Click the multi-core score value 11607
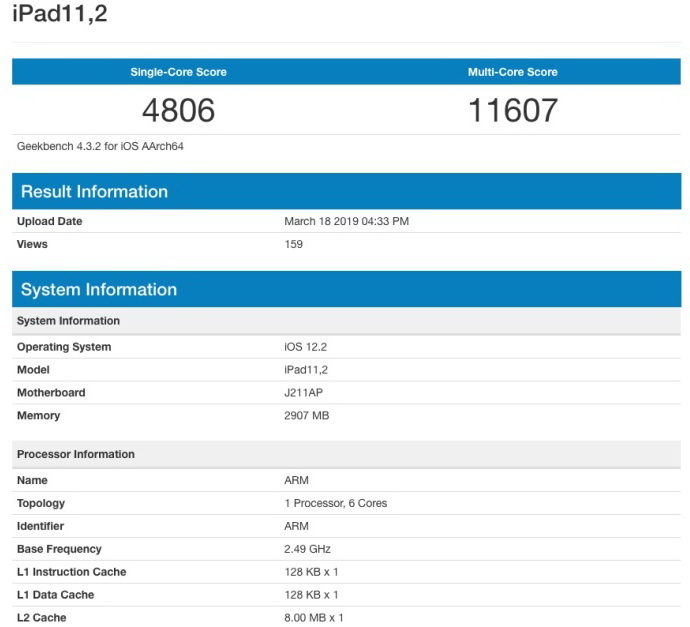Image resolution: width=690 pixels, height=627 pixels. click(x=513, y=110)
